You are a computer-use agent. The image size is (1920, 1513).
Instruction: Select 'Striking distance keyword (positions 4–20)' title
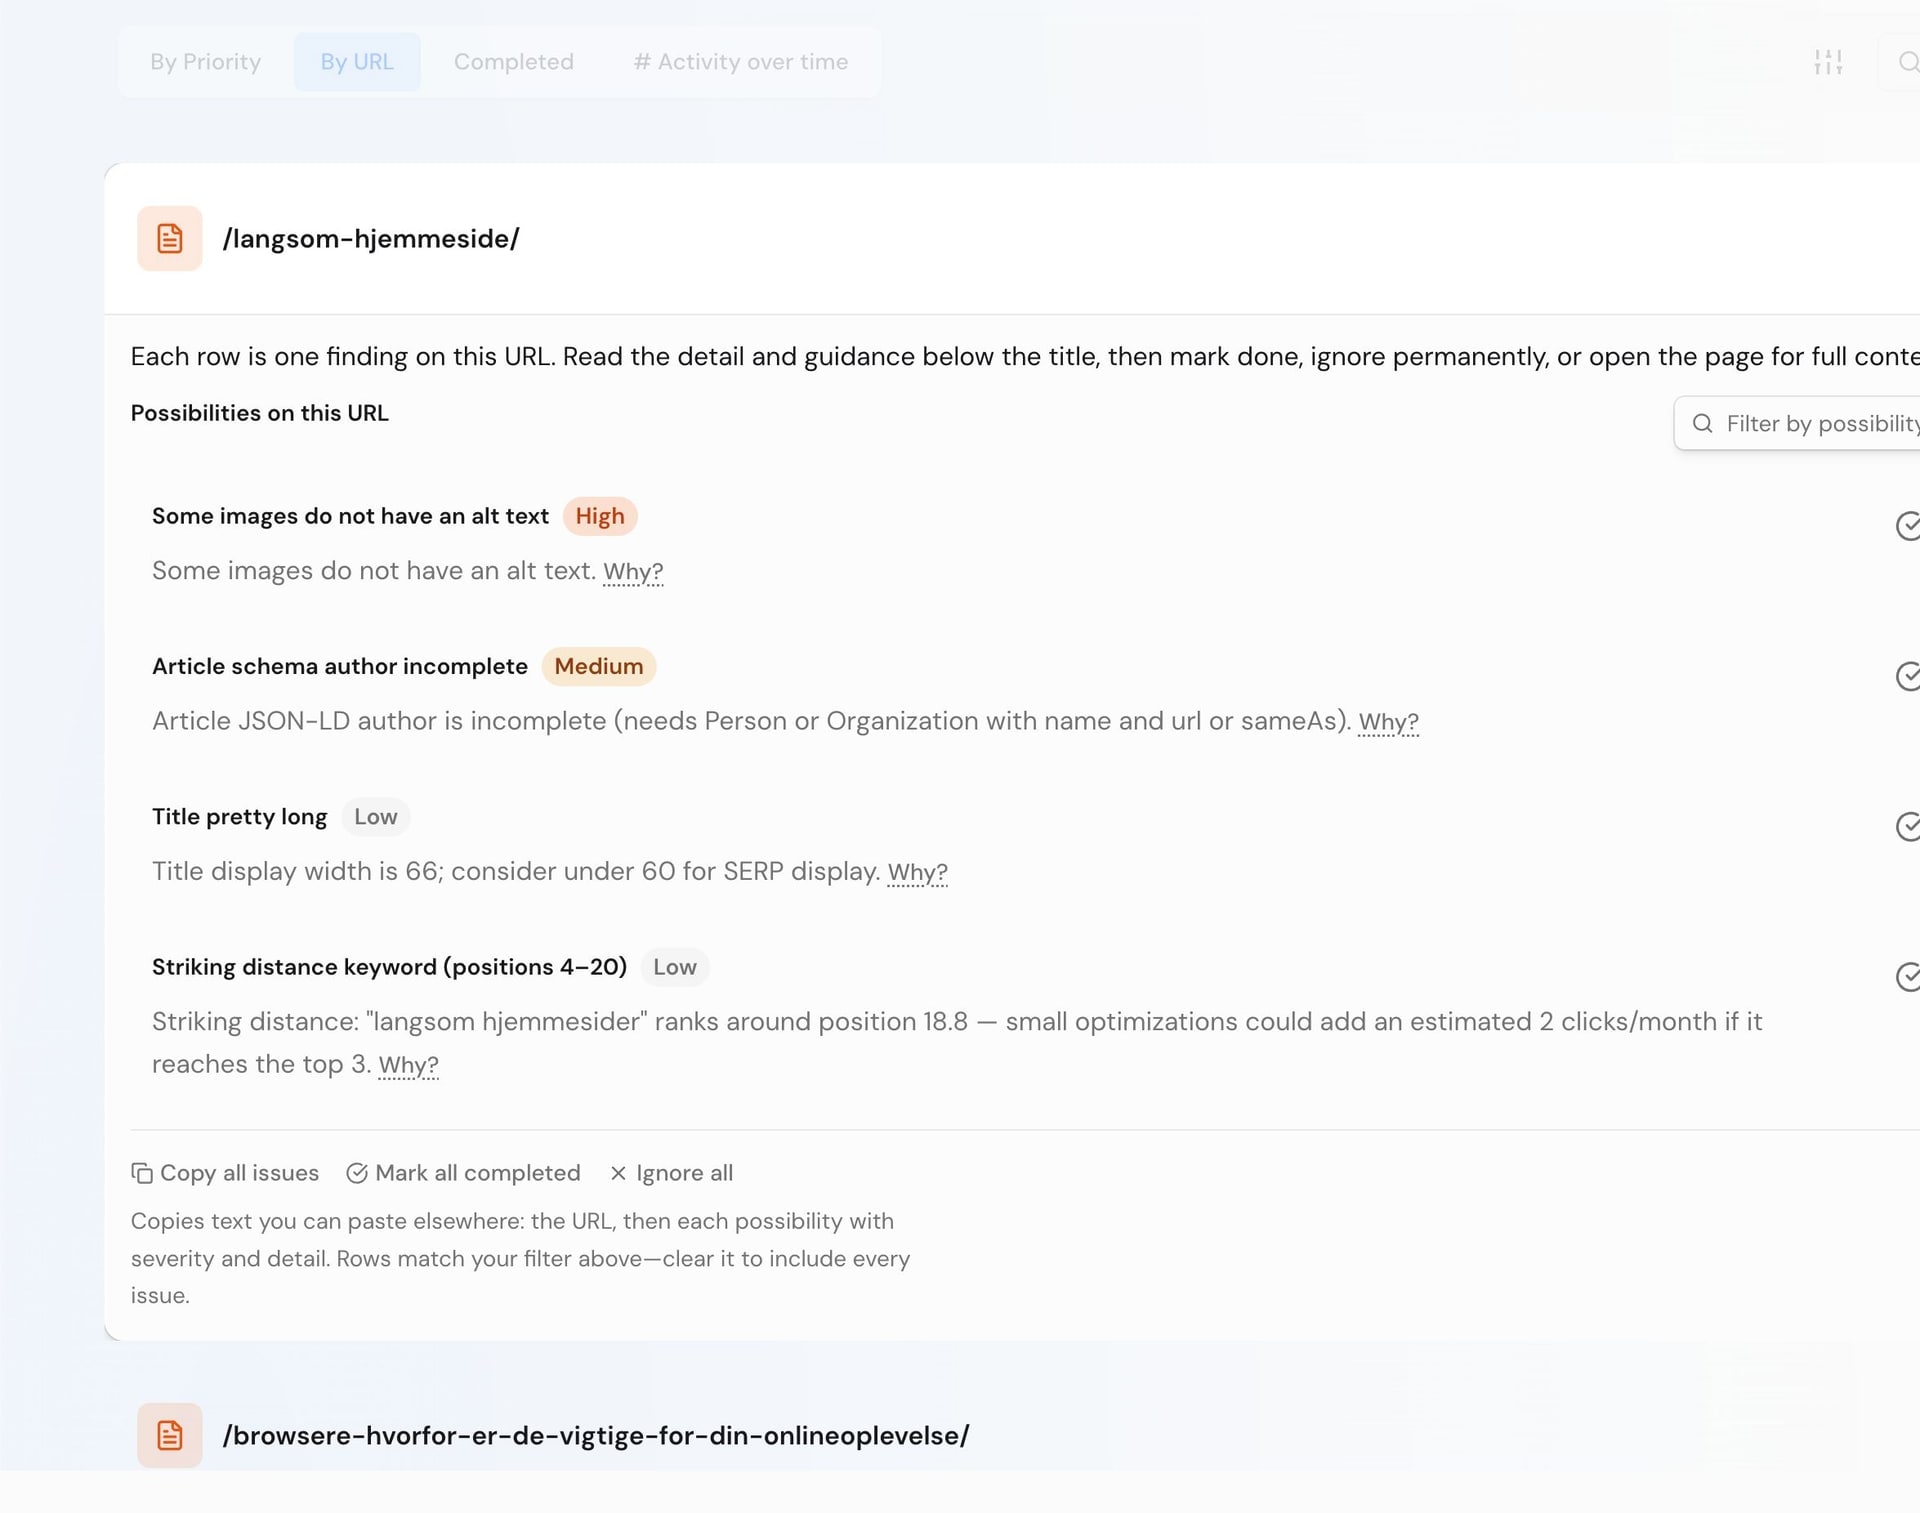click(390, 967)
